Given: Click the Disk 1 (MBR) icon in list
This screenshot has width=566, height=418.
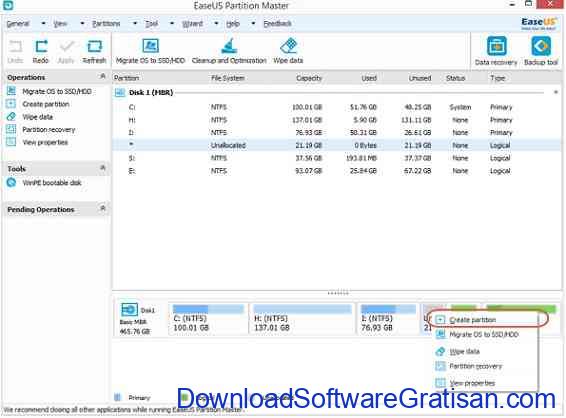Looking at the screenshot, I should 120,93.
